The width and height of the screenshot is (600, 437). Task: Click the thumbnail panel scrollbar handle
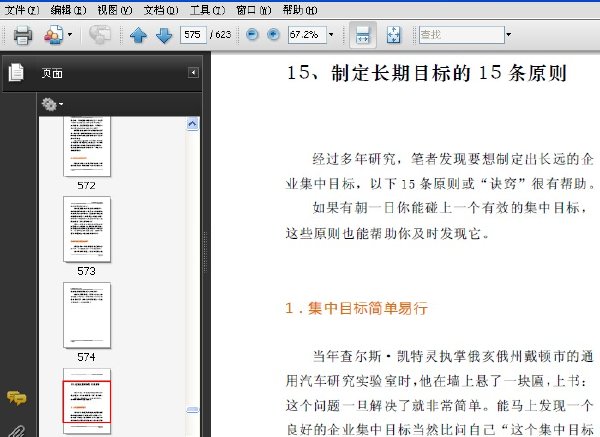192,410
